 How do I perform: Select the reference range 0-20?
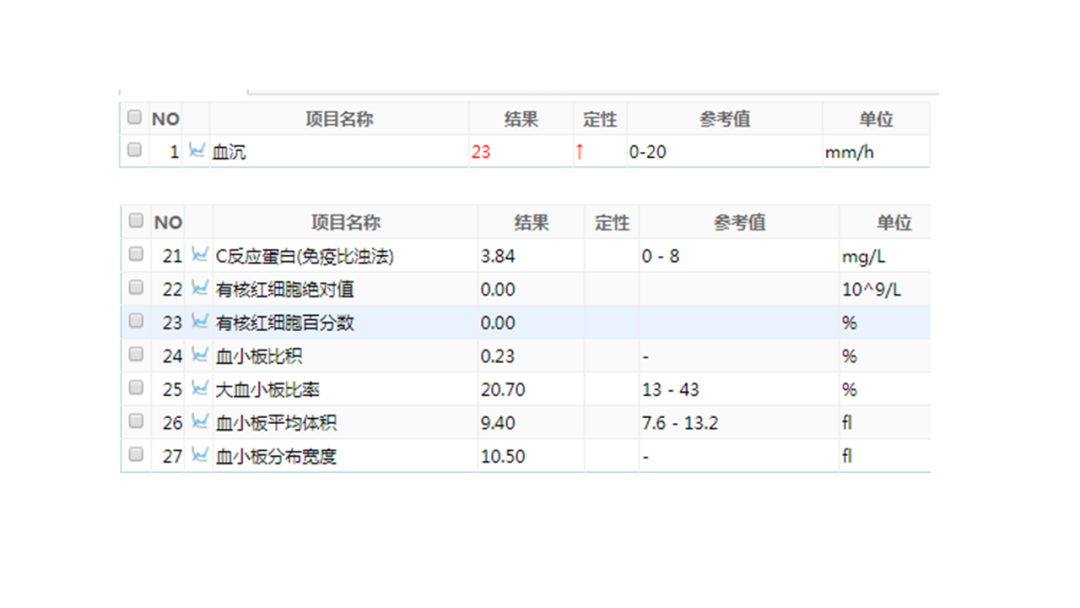point(647,152)
